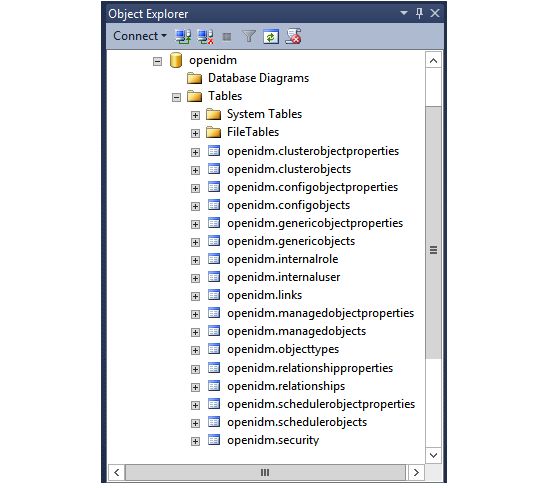Select the openidm.links table name
This screenshot has width=557, height=488.
[265, 295]
